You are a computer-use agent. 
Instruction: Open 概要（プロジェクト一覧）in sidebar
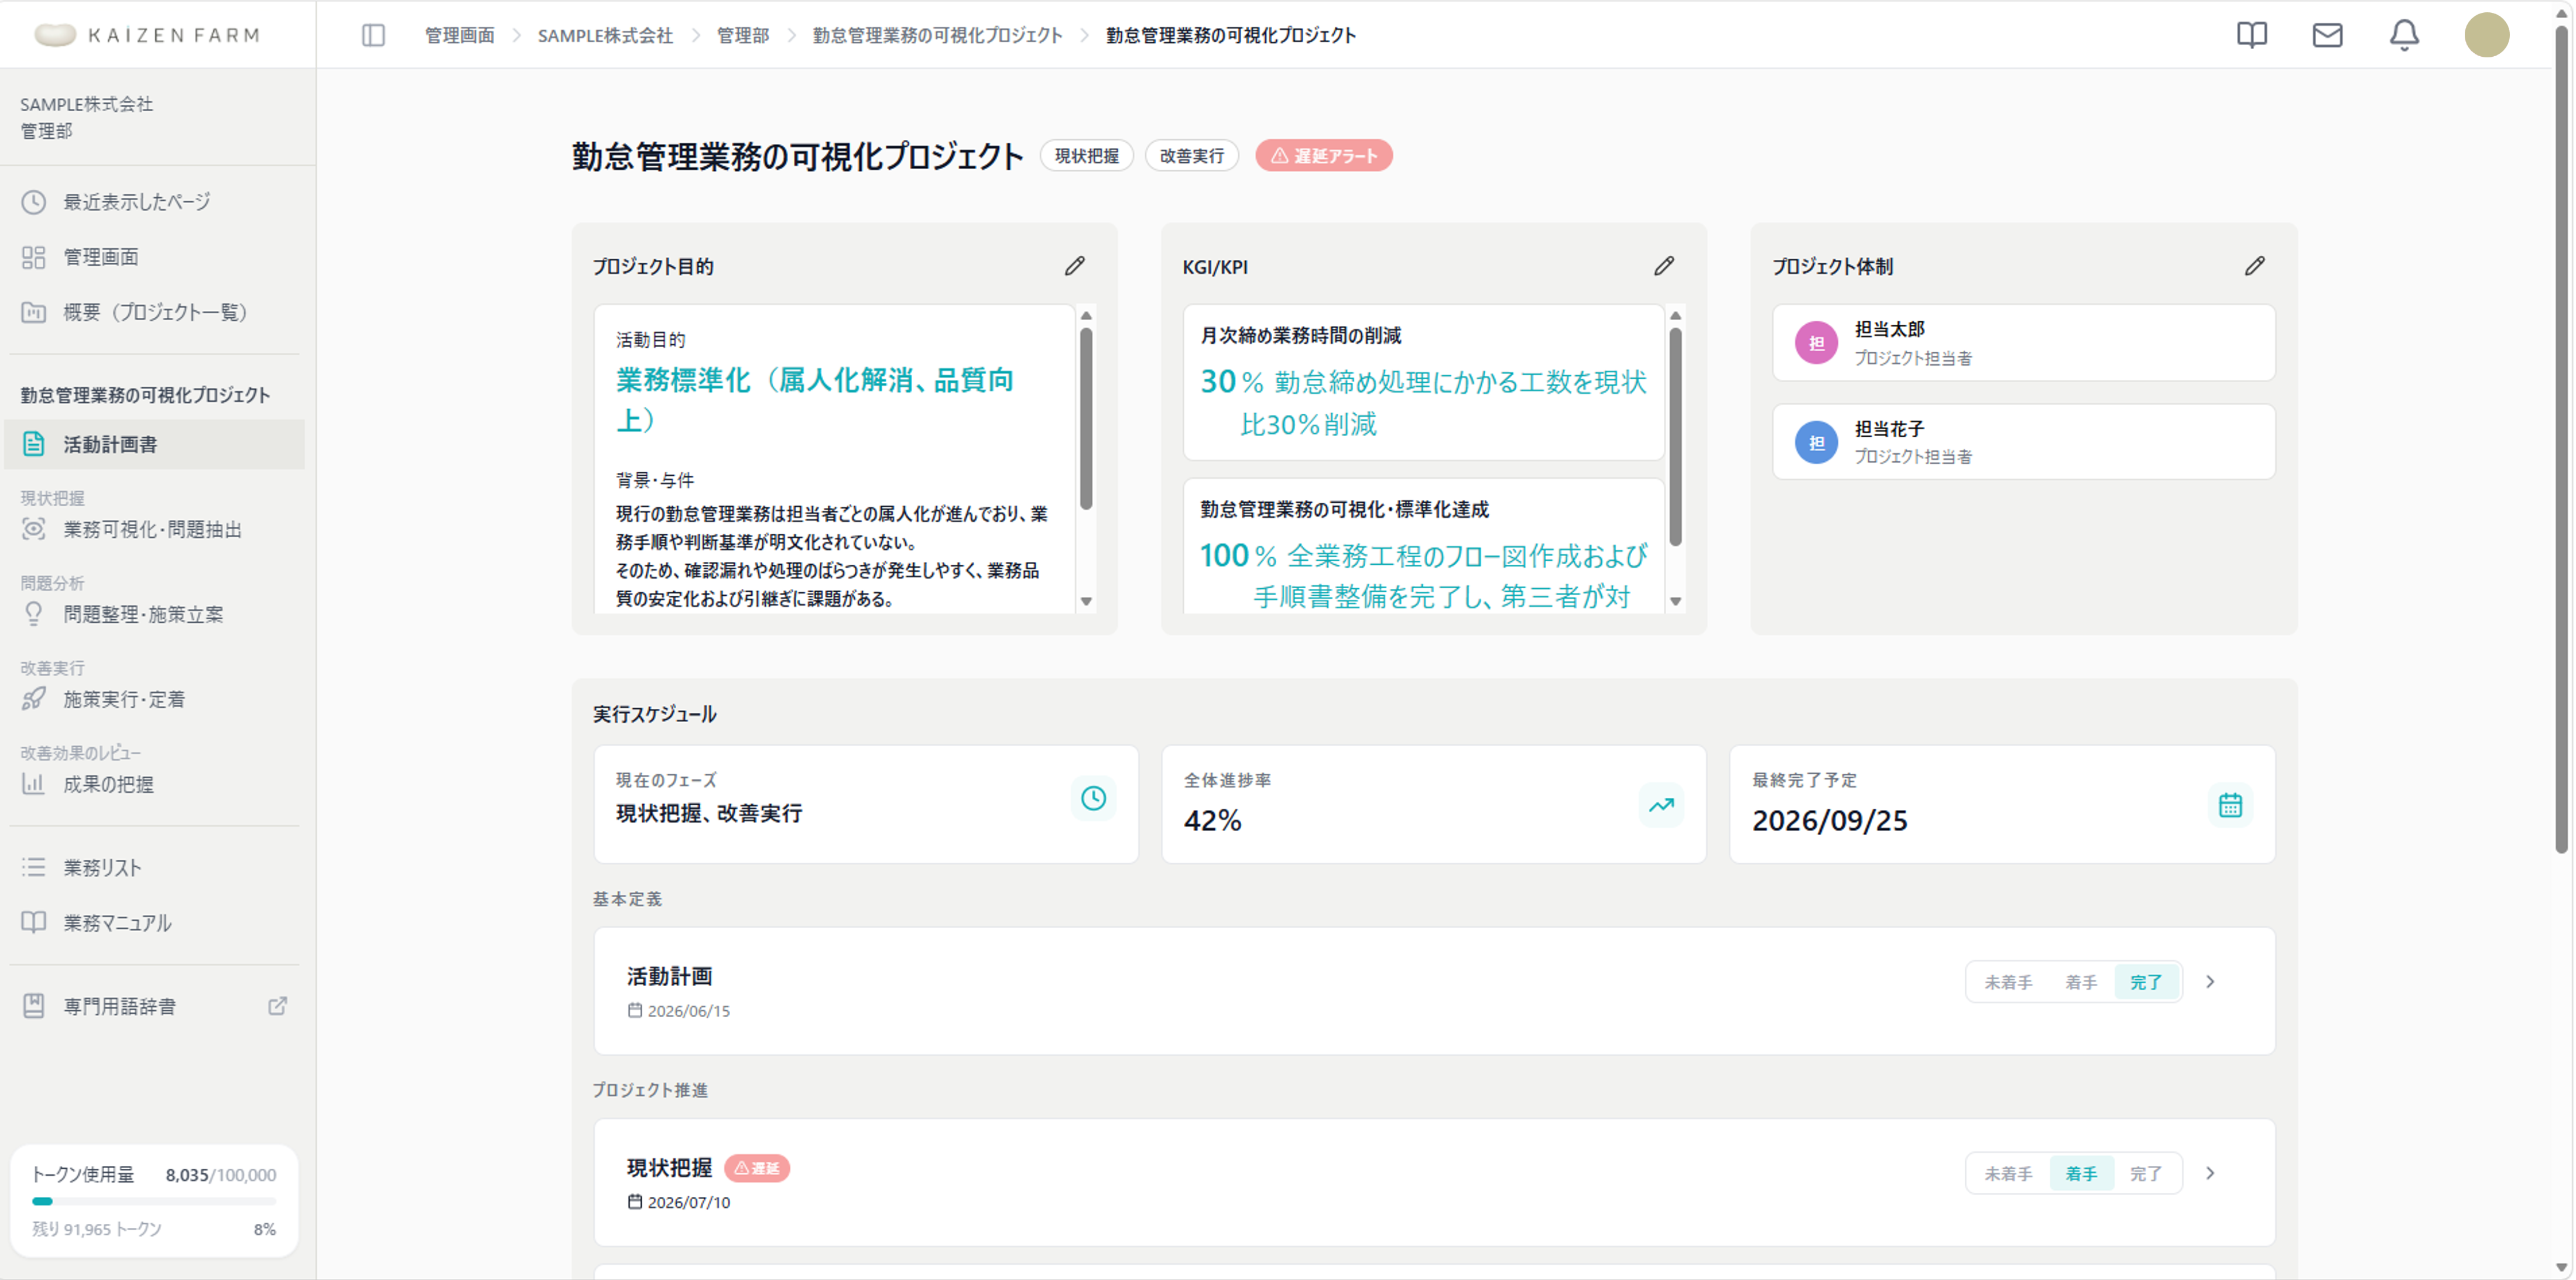[154, 312]
